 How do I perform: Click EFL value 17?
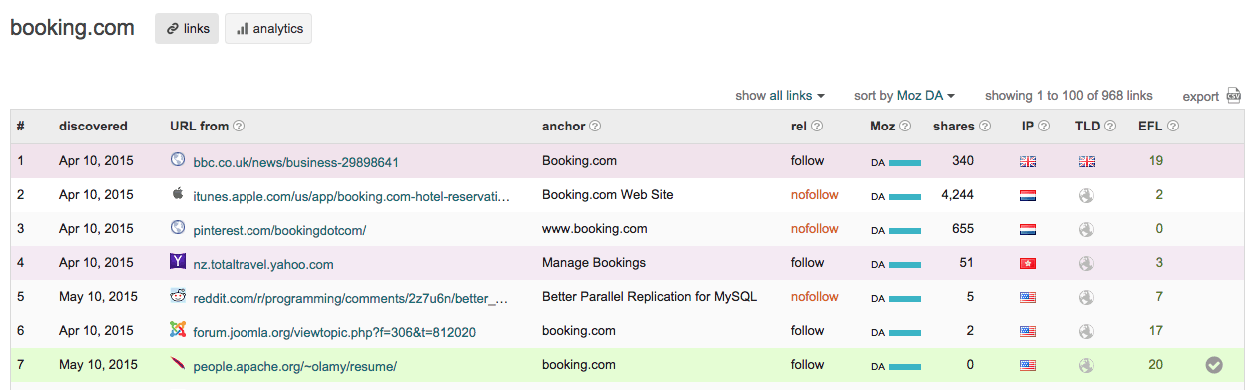1156,330
